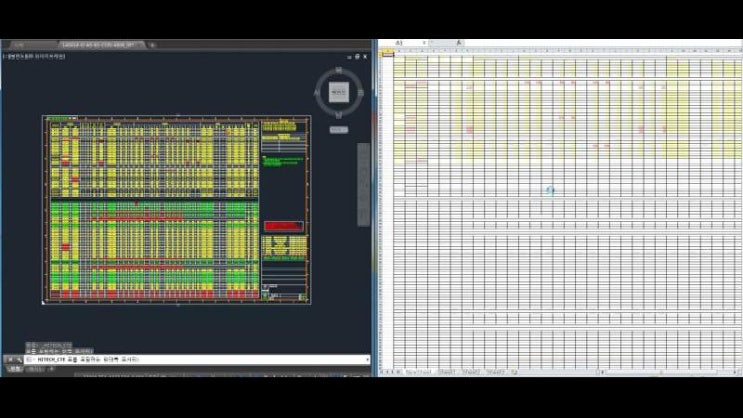Open the Excel Name Box dropdown arrow
Viewport: 743px width, 418px height.
424,43
